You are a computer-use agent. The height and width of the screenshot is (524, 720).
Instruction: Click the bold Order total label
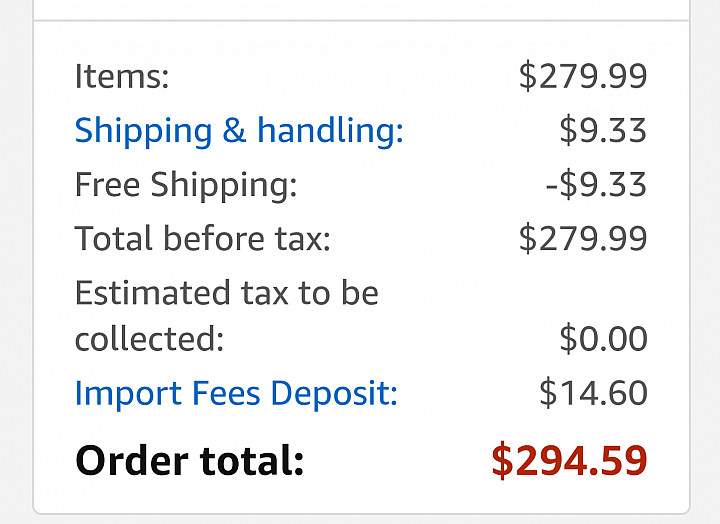(x=190, y=460)
